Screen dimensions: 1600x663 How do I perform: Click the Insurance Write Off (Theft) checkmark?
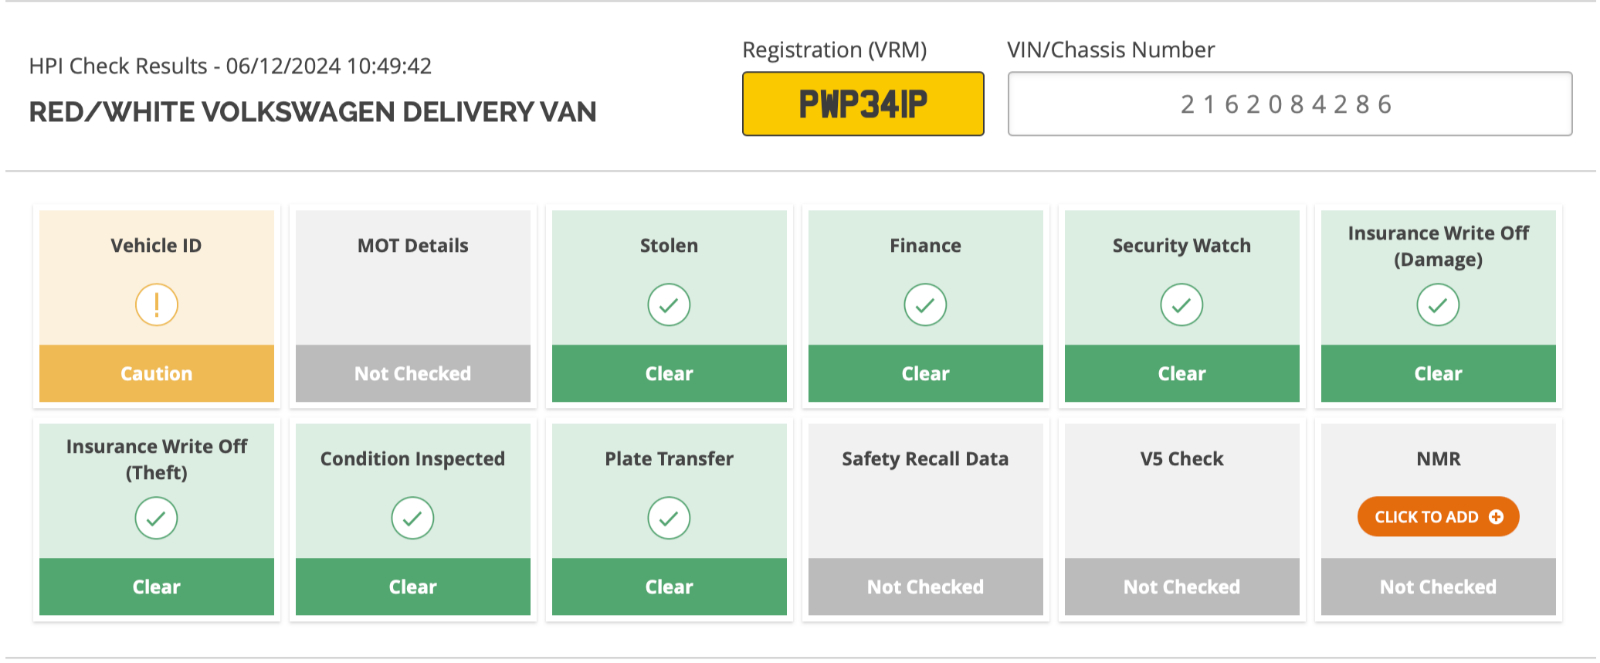pyautogui.click(x=156, y=518)
